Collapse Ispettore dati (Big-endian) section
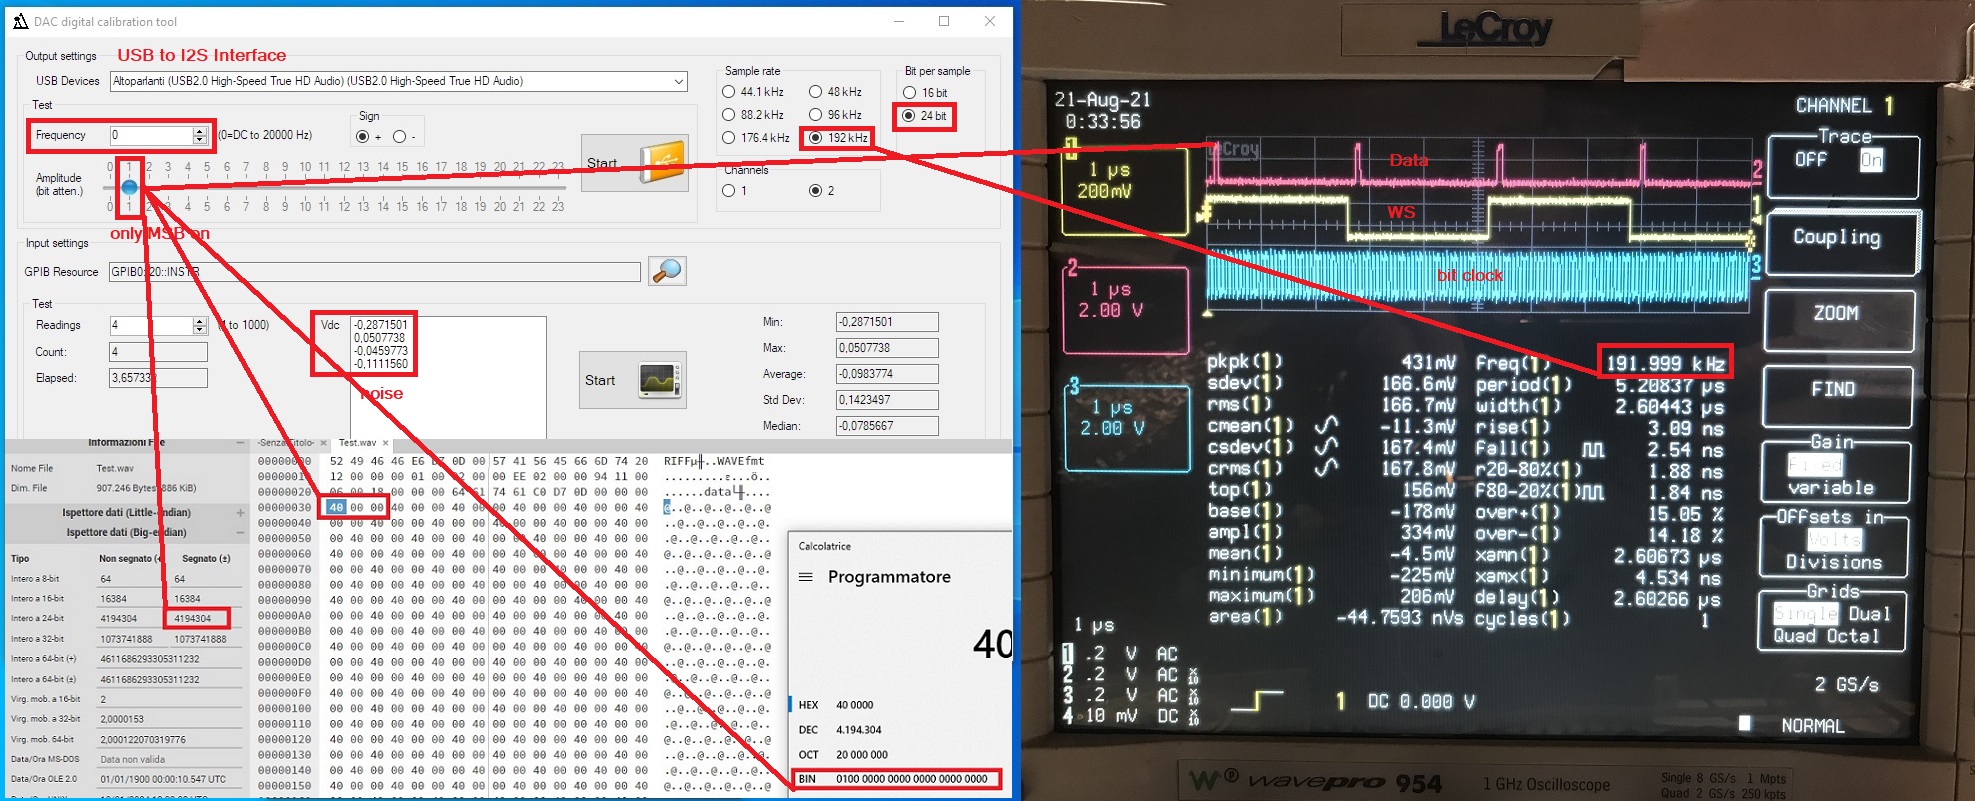Screen dimensions: 1975x801 [x=240, y=532]
